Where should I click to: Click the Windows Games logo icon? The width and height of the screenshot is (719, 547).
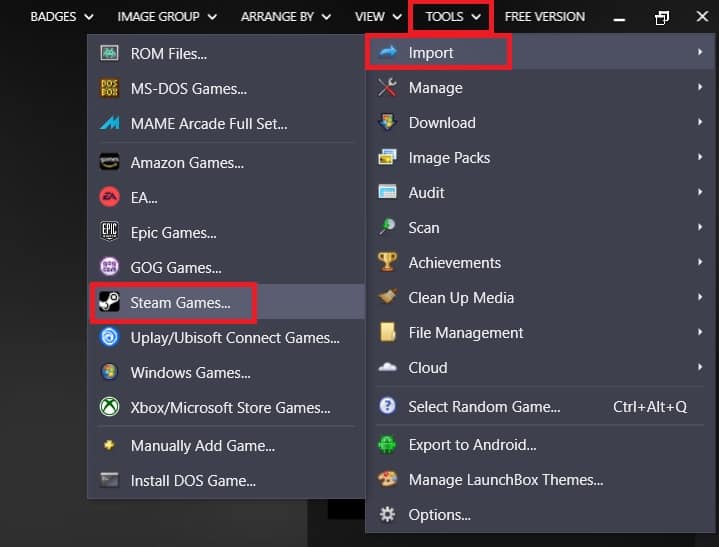(x=109, y=372)
